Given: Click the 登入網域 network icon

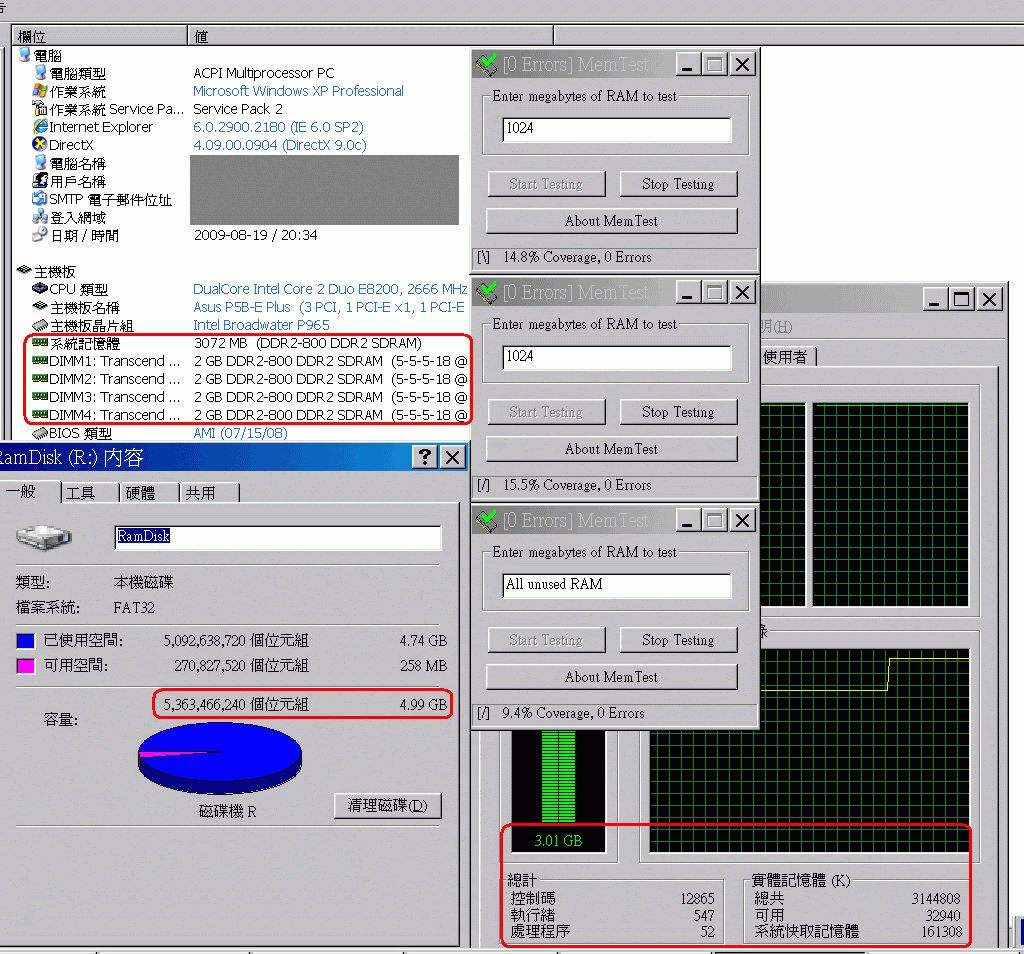Looking at the screenshot, I should 40,217.
